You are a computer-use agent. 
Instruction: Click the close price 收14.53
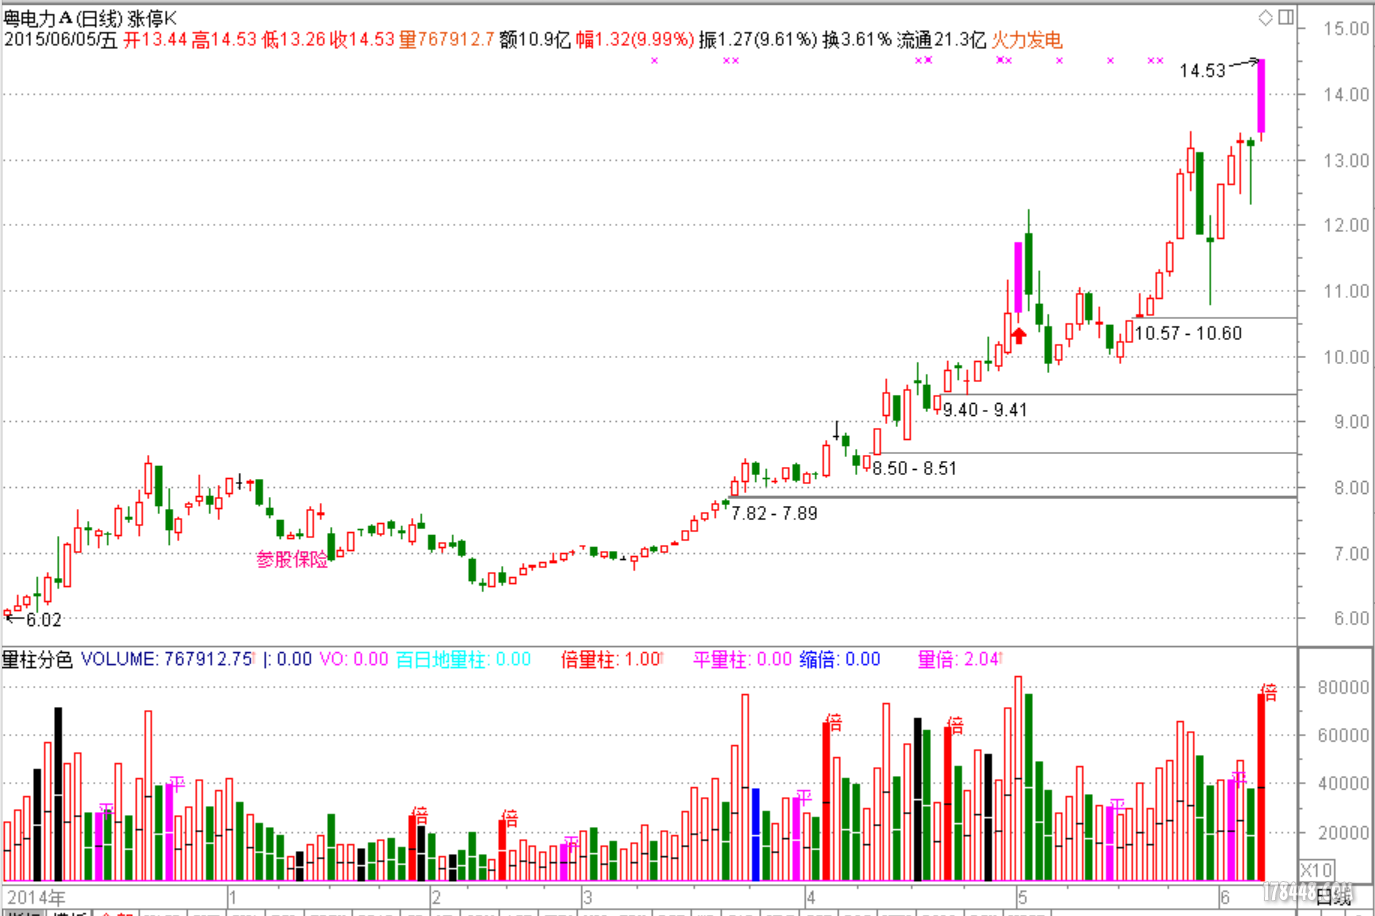pos(363,40)
